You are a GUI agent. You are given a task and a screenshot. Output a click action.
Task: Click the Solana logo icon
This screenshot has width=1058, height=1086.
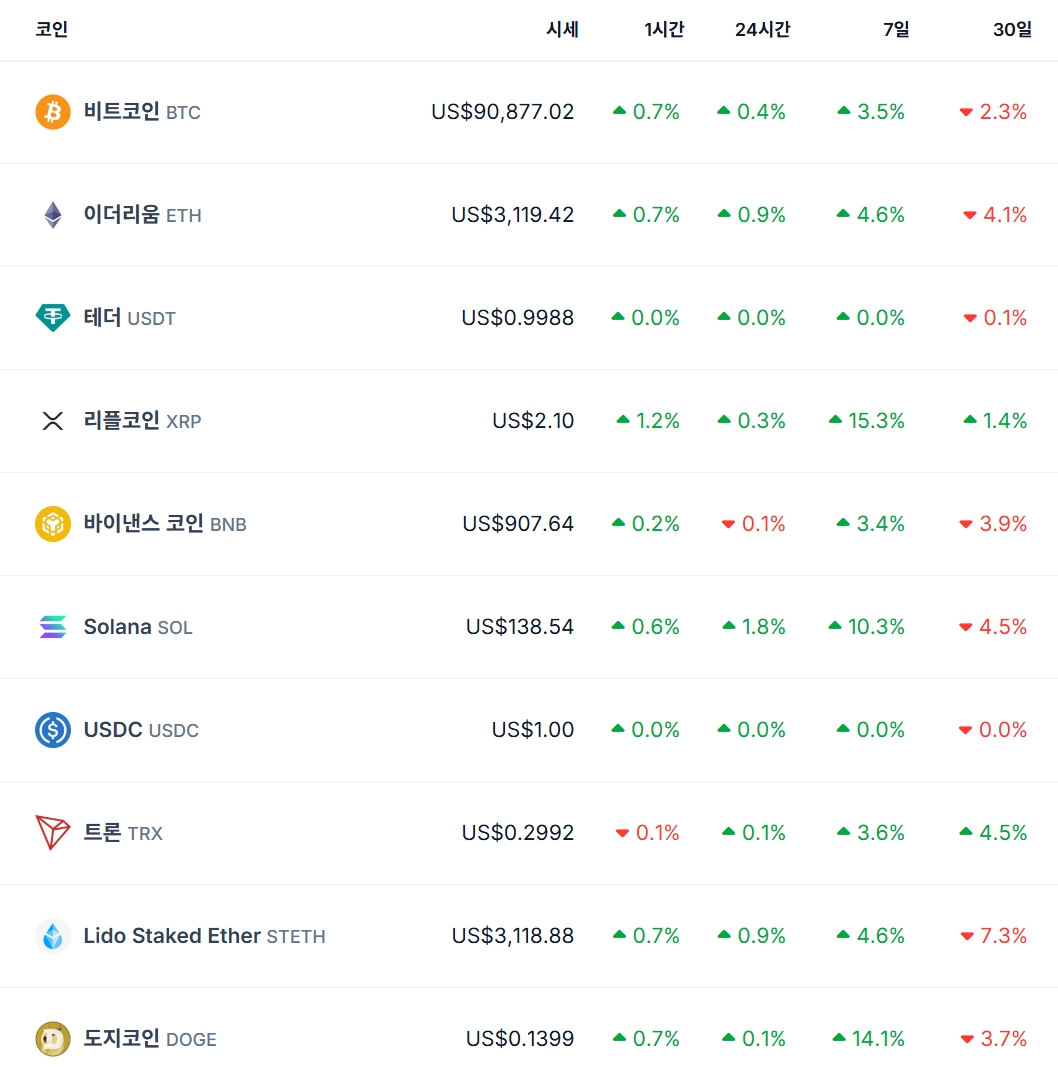tap(53, 627)
